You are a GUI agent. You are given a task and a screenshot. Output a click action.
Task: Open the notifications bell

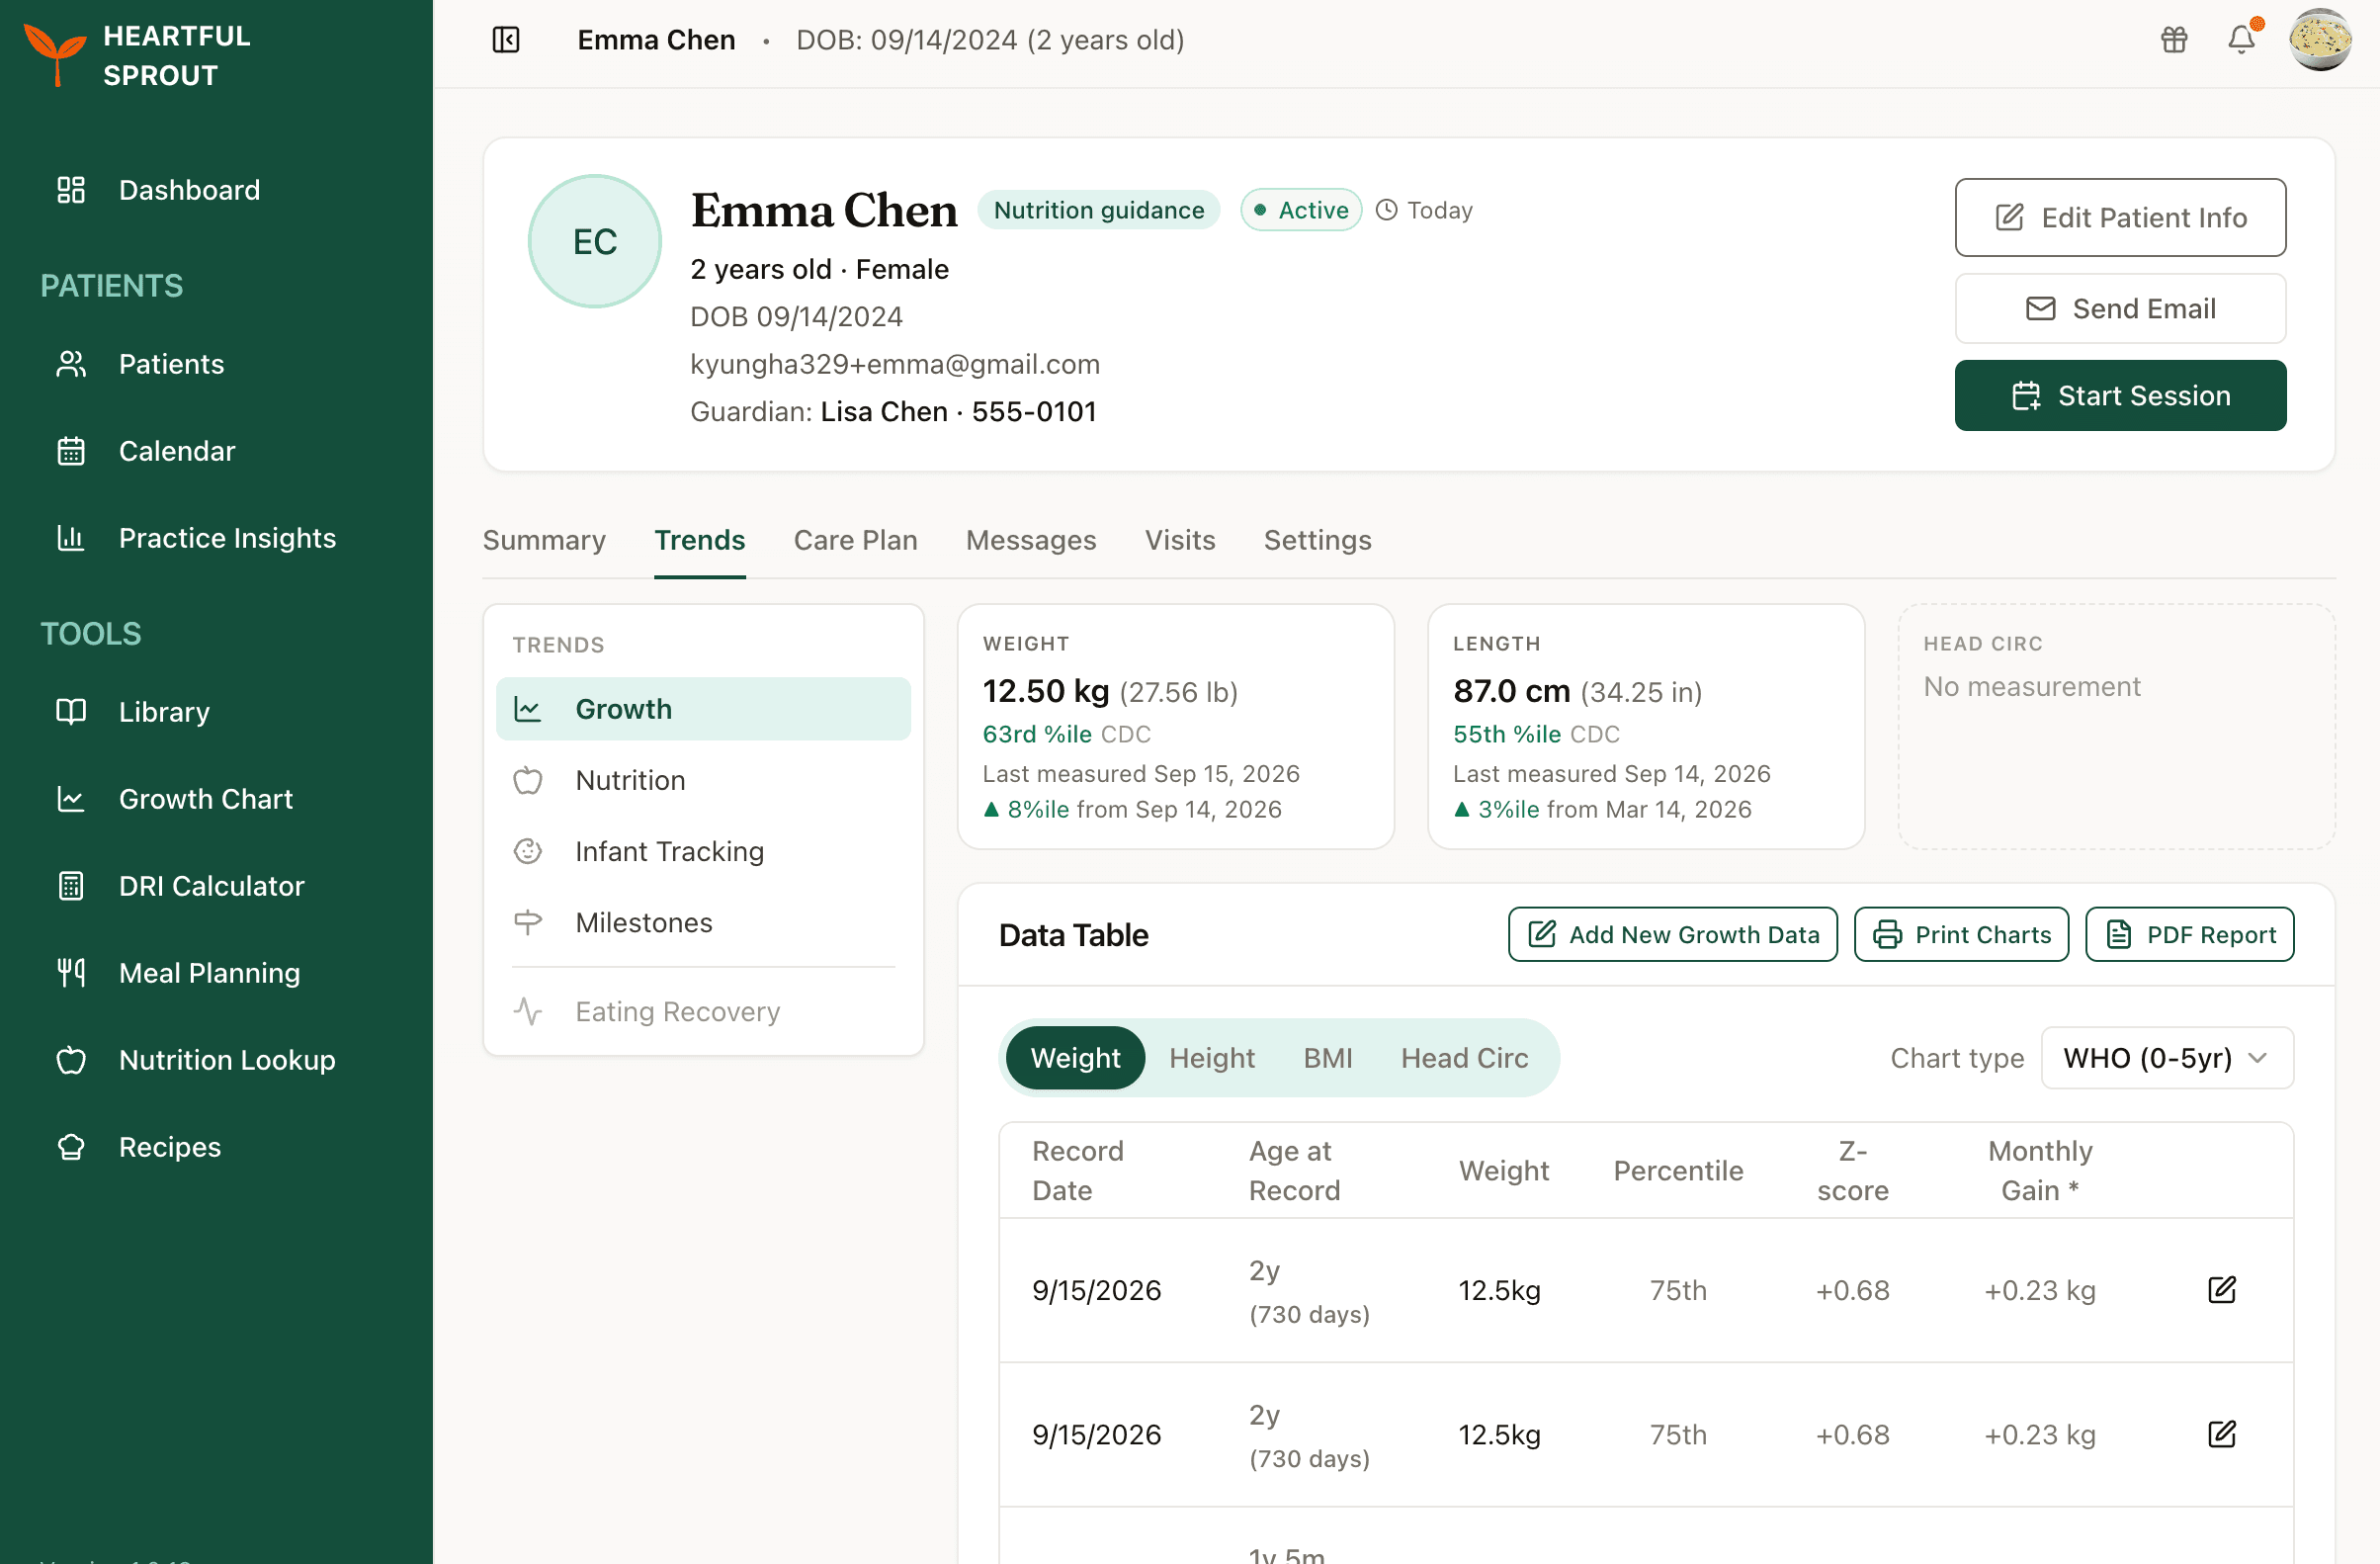click(2242, 40)
